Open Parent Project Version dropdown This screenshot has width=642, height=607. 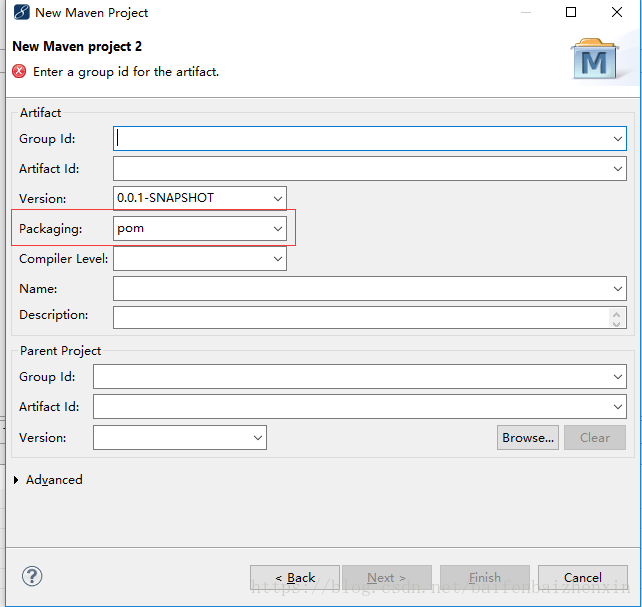point(258,438)
